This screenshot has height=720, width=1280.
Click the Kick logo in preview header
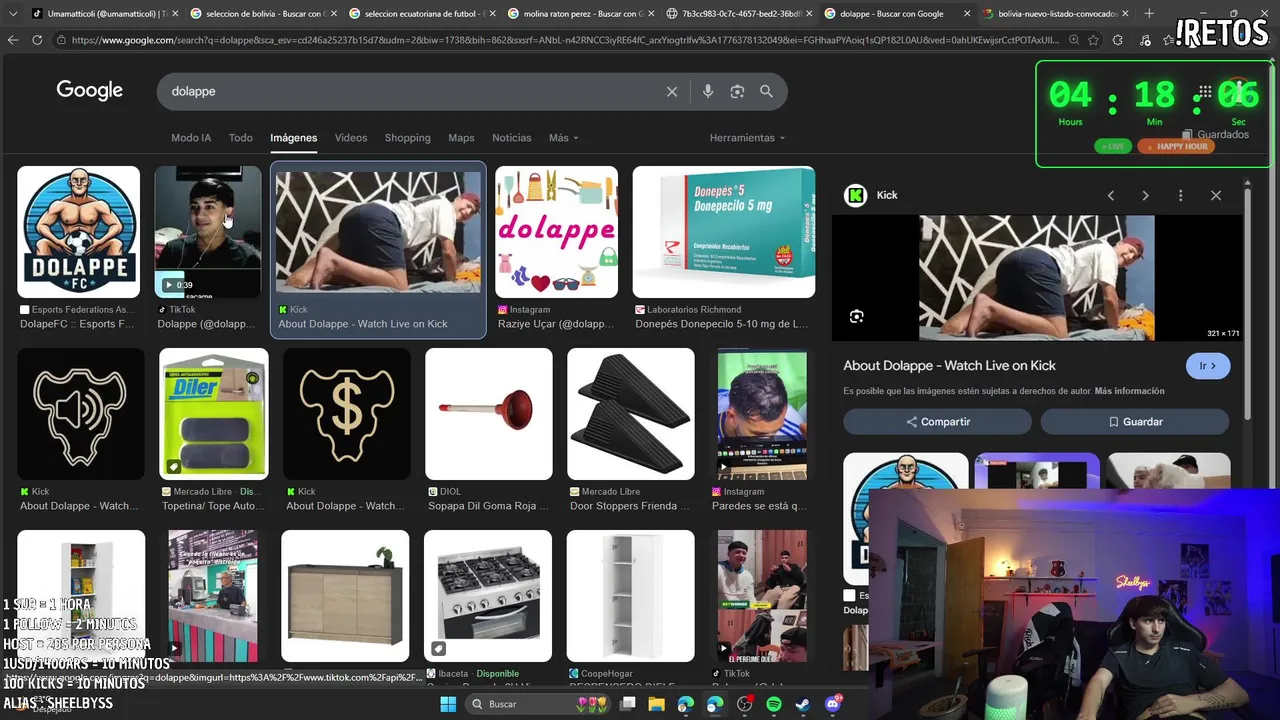[855, 195]
